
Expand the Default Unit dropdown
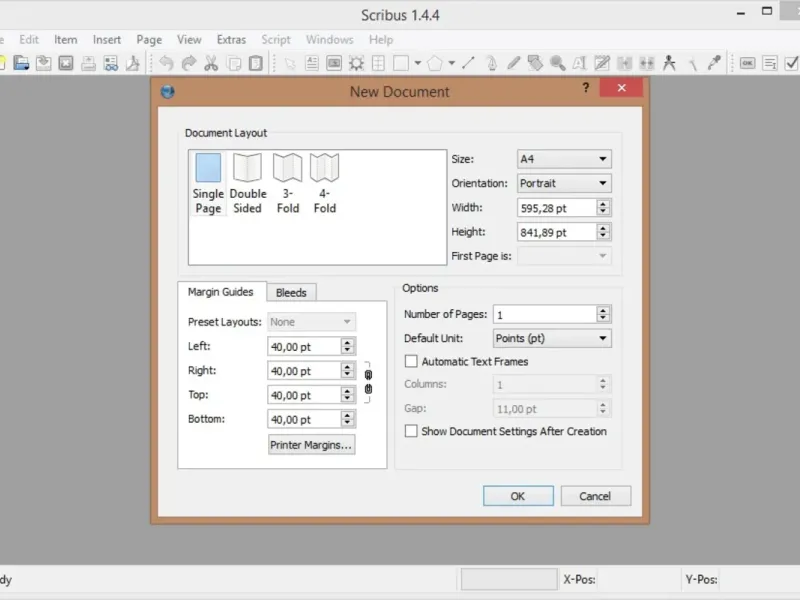[x=552, y=338]
